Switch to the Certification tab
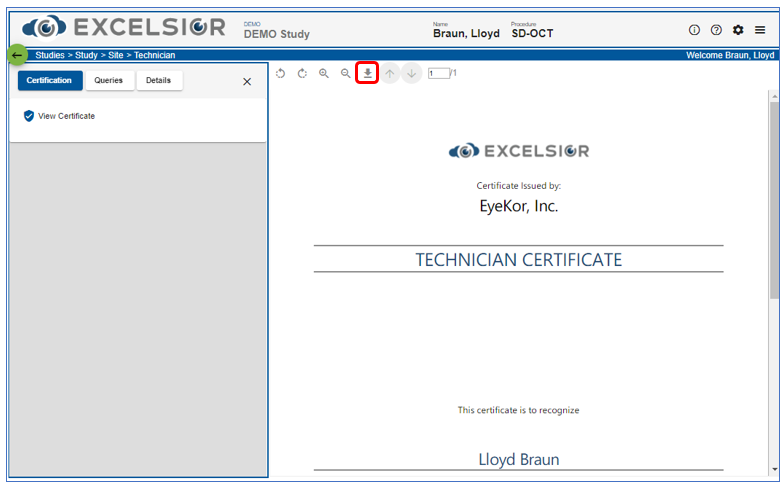 pos(50,80)
